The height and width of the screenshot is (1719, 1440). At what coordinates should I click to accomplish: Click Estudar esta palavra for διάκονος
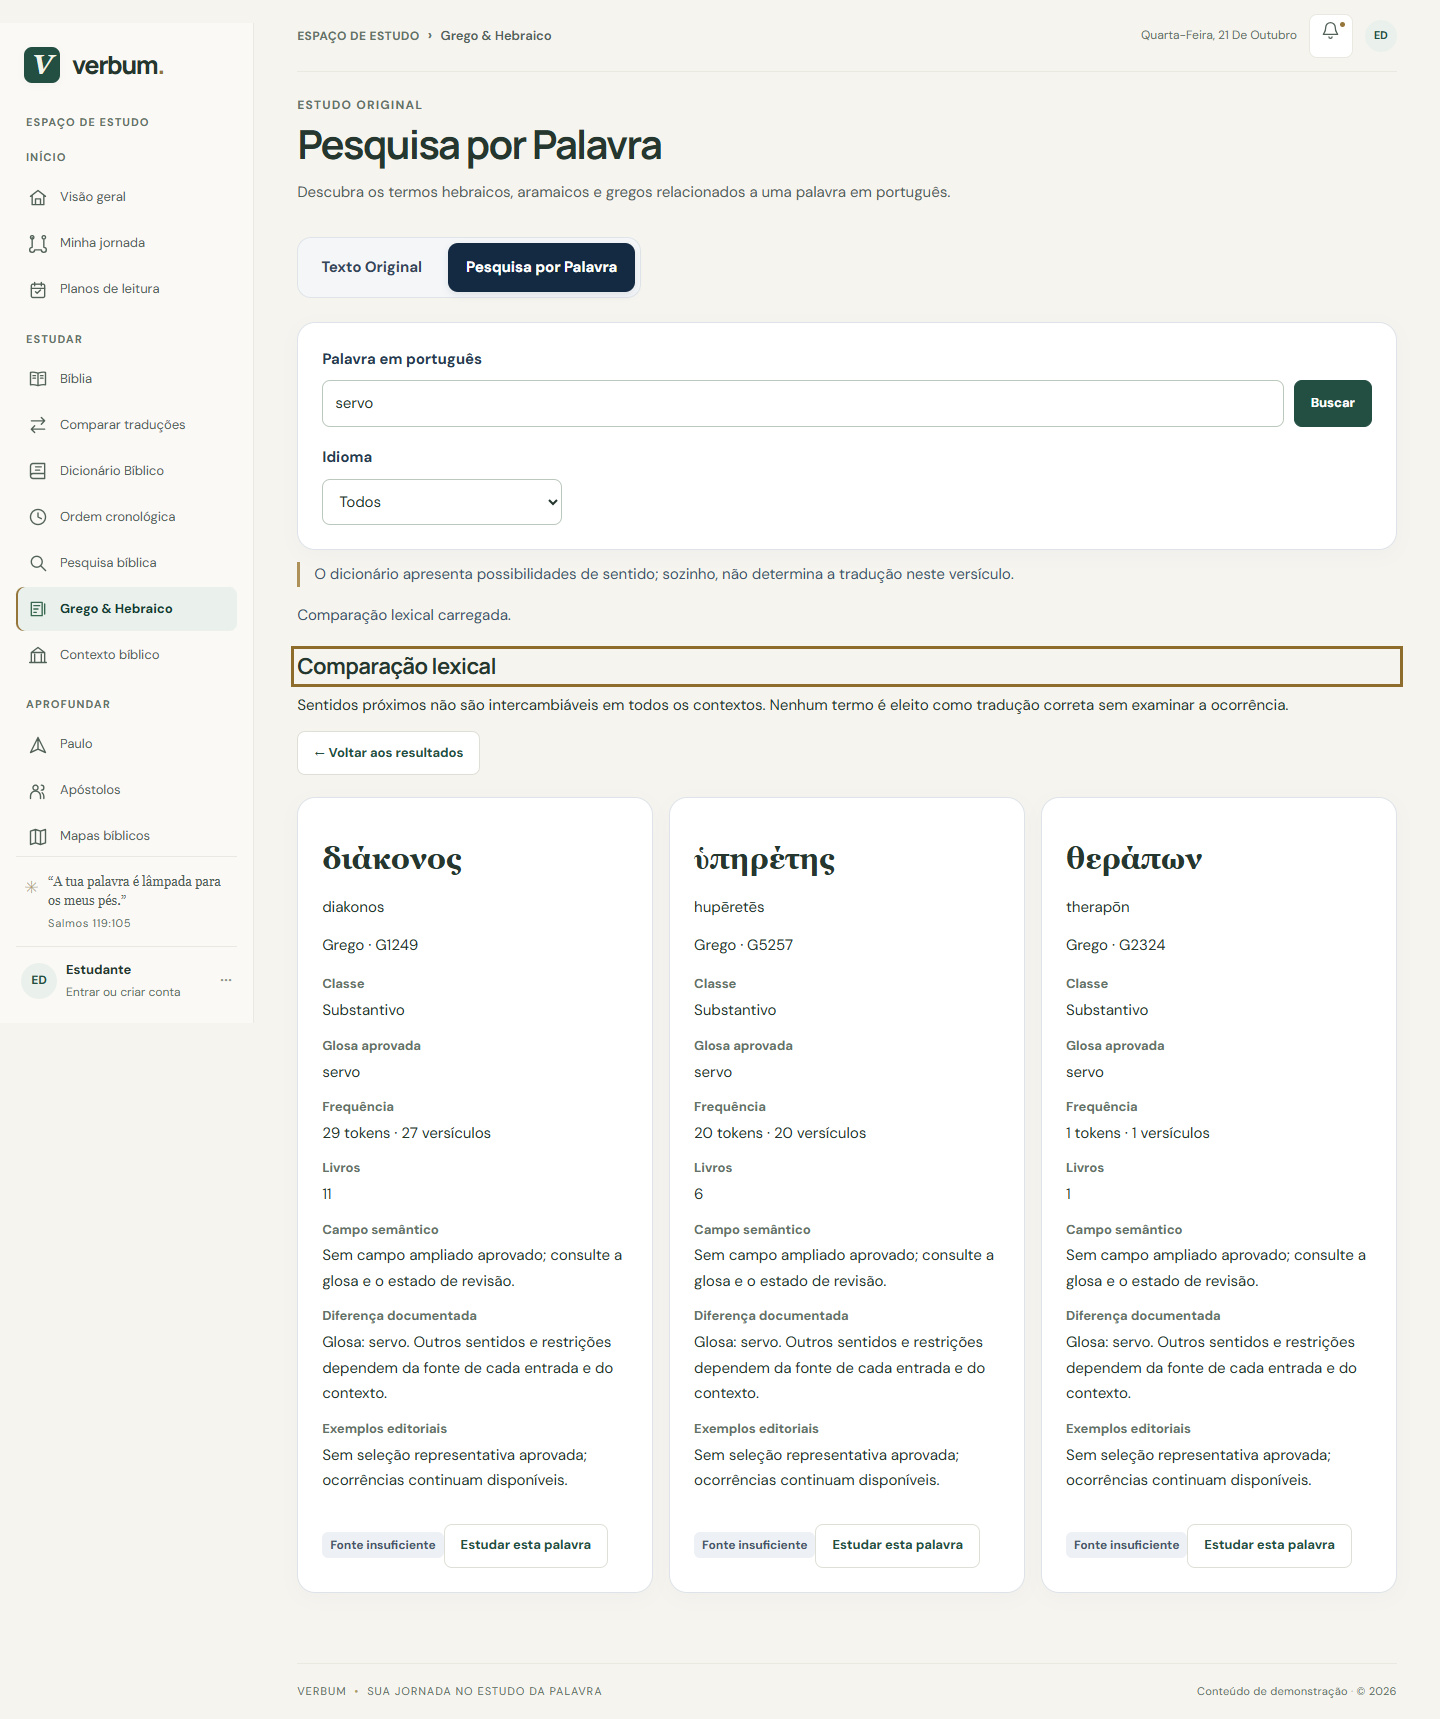[525, 1545]
